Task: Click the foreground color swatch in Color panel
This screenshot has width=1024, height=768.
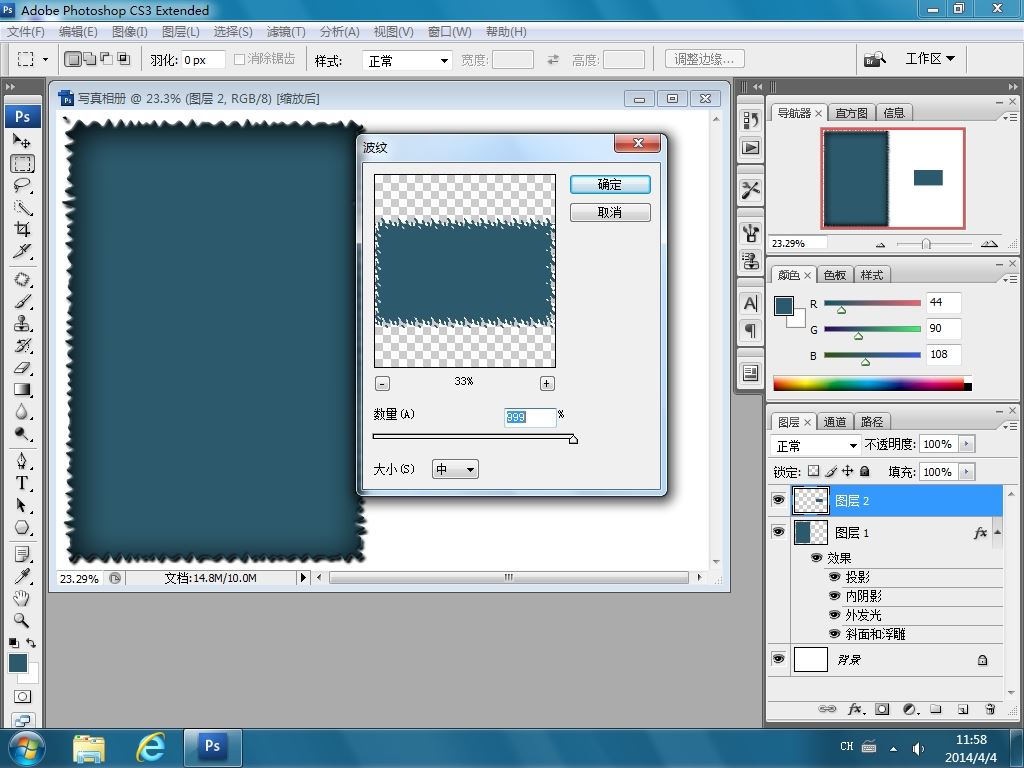Action: coord(784,306)
